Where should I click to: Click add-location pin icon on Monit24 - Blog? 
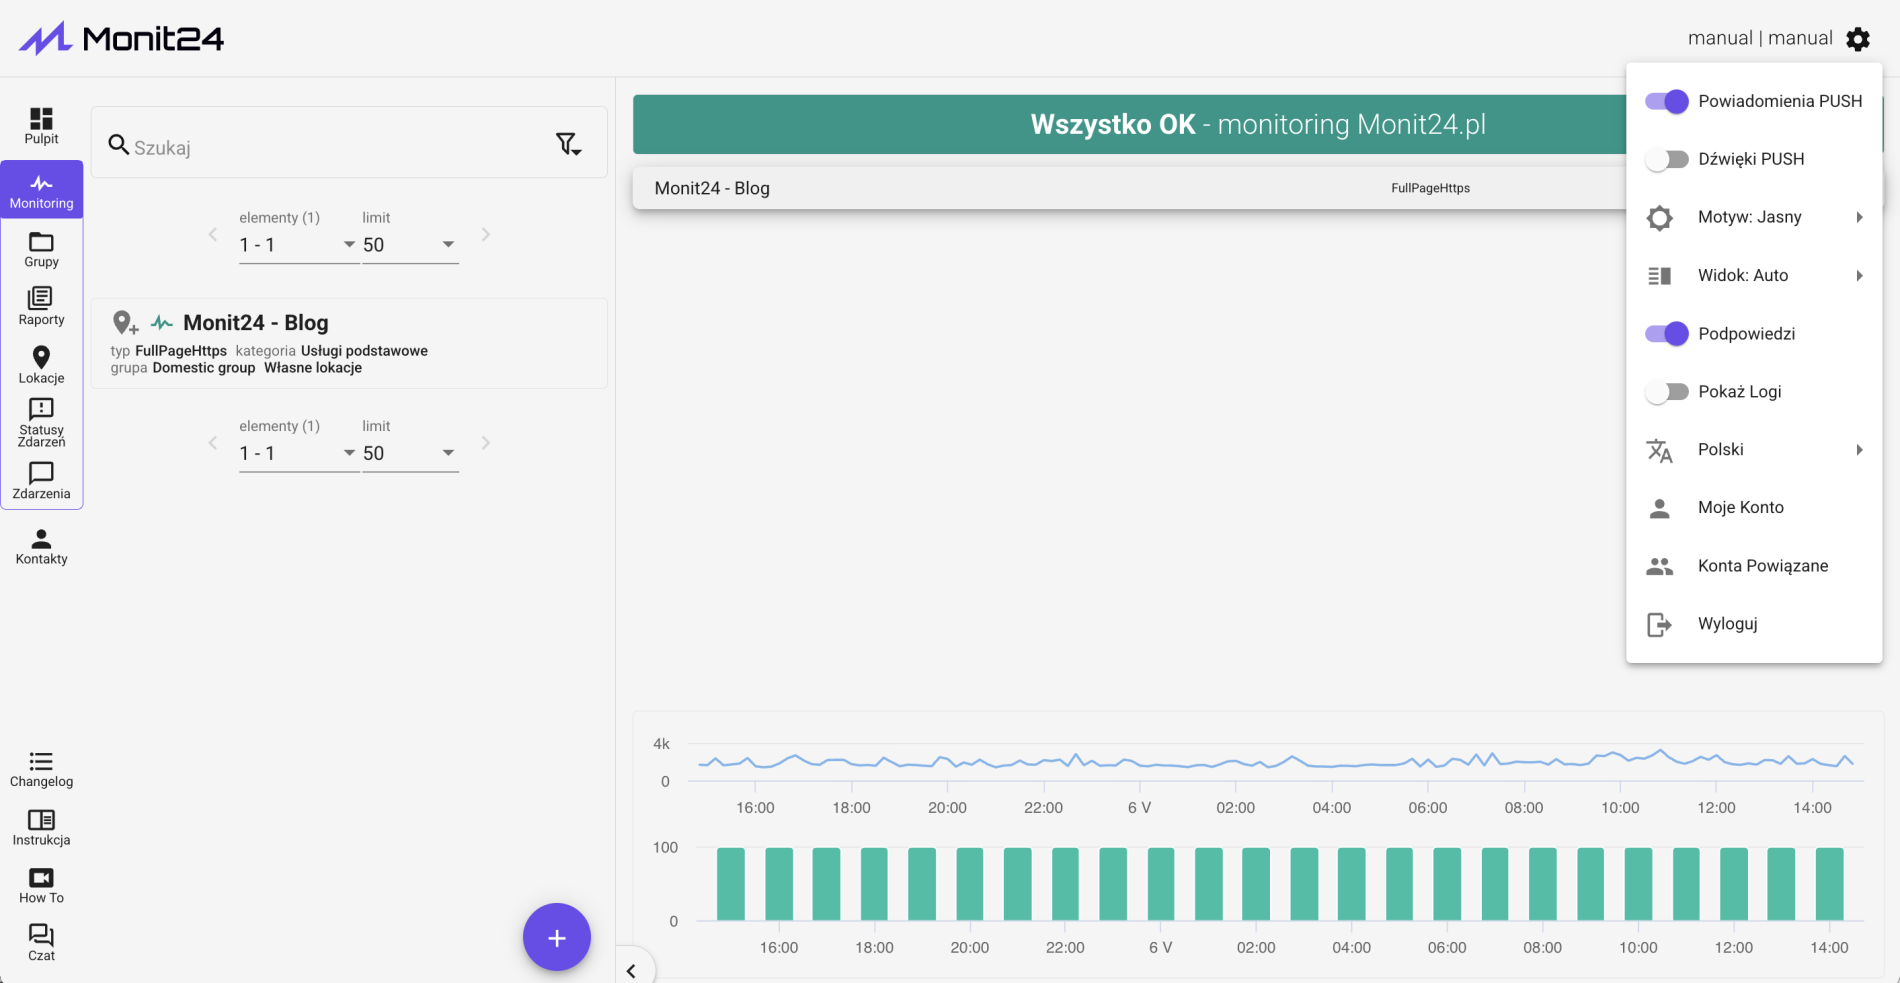click(125, 323)
